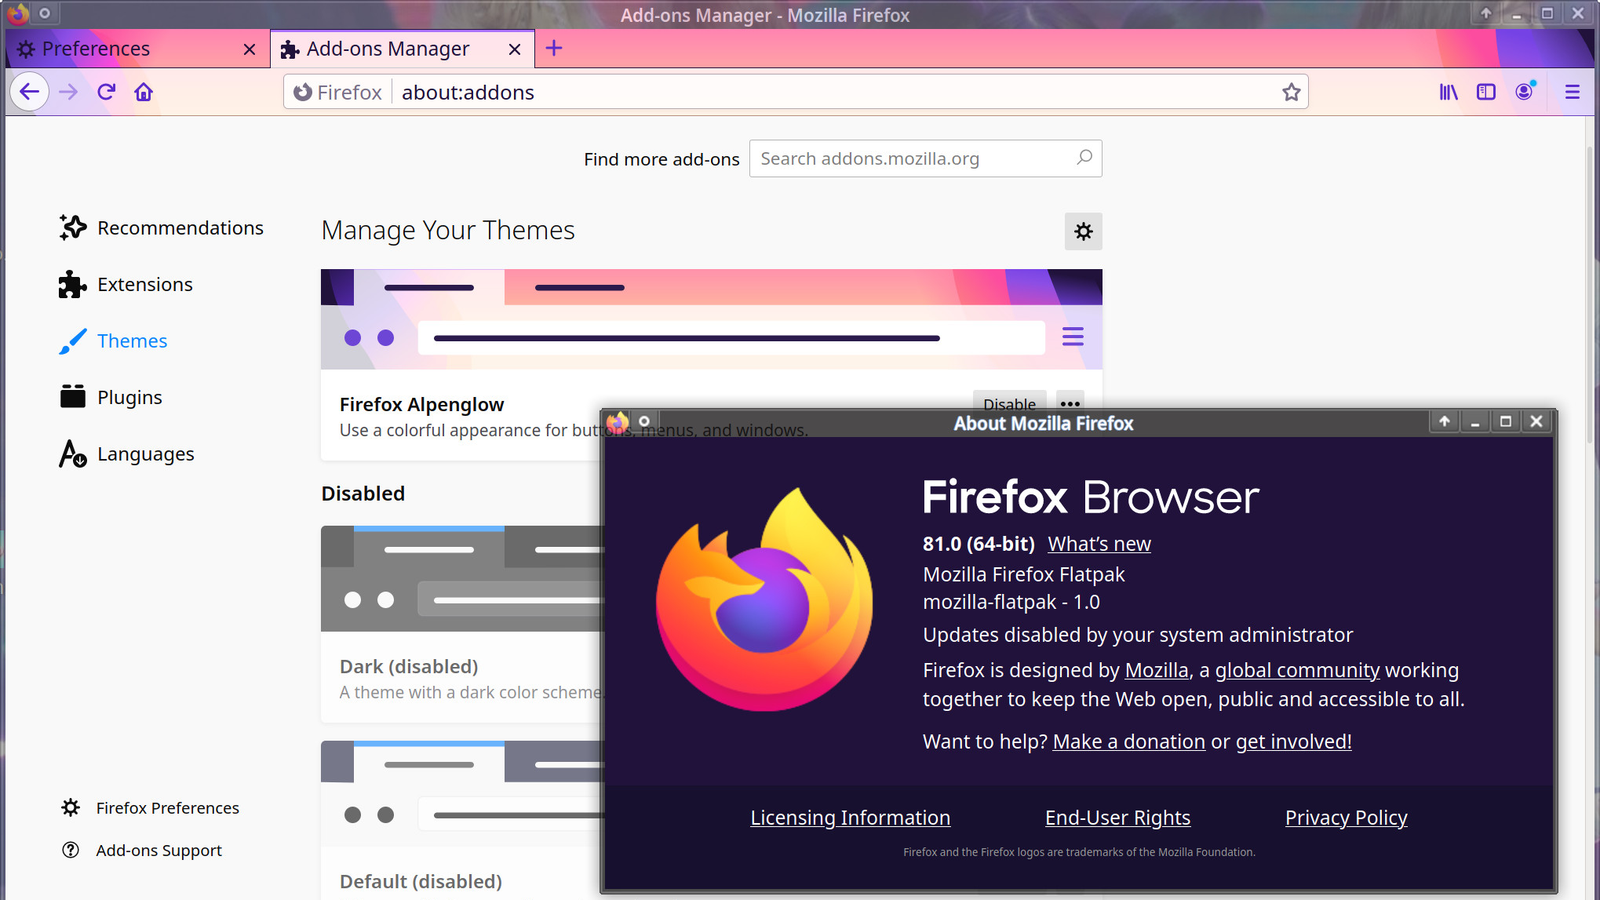Click the Make a donation link
1600x900 pixels.
click(1129, 742)
